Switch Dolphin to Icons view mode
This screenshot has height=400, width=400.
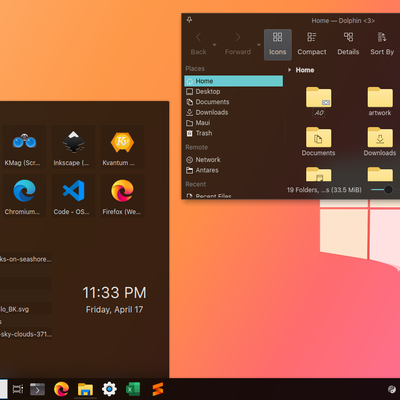[278, 44]
